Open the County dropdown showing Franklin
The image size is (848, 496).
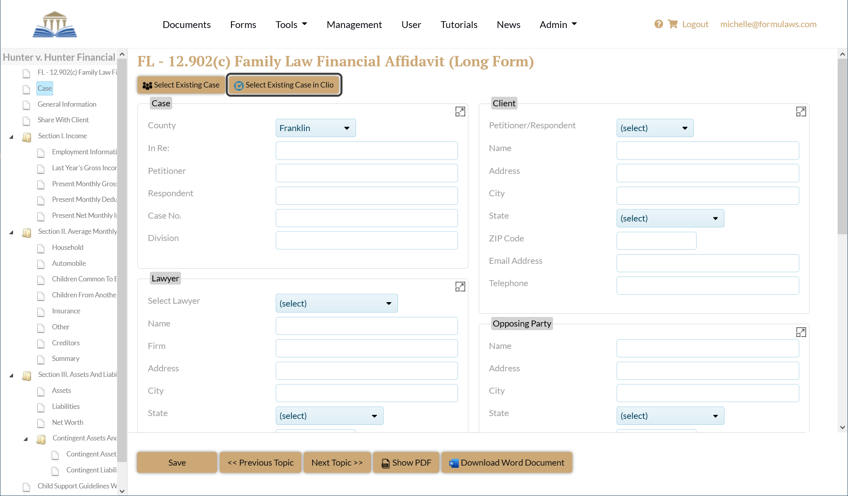point(315,128)
